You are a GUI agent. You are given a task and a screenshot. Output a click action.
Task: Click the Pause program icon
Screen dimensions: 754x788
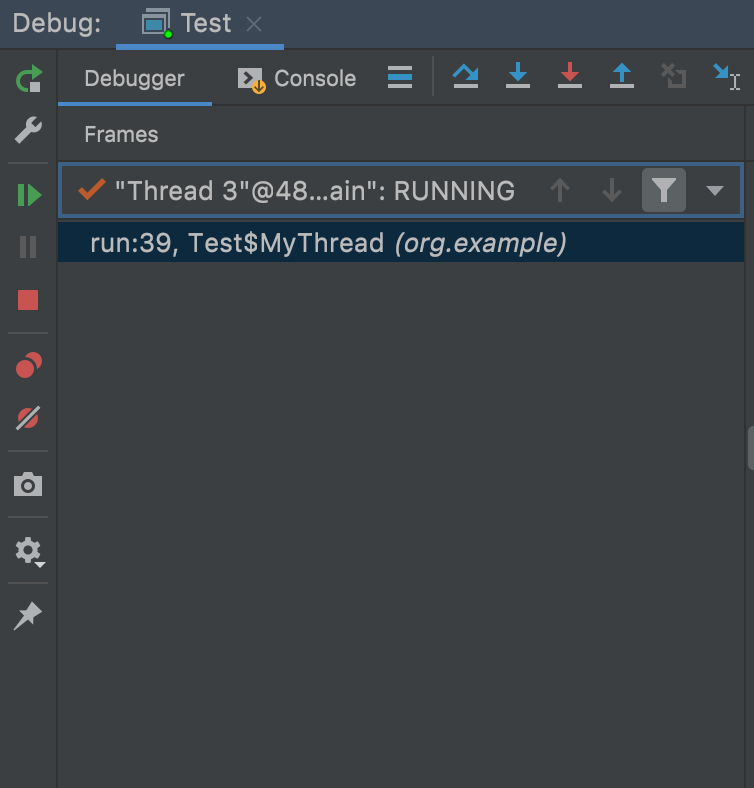coord(28,247)
